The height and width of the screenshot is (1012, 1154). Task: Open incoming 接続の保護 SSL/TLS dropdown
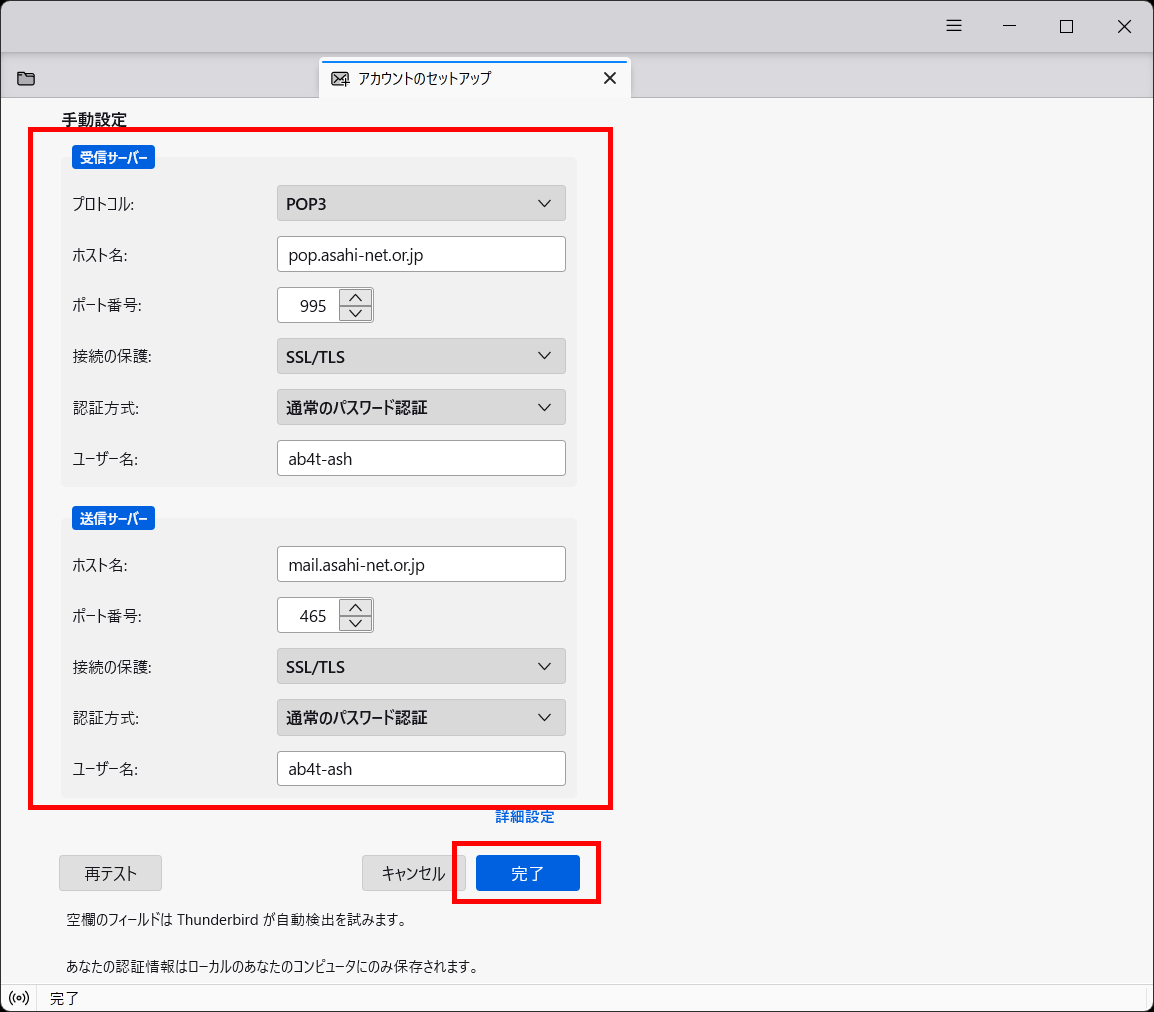[421, 356]
